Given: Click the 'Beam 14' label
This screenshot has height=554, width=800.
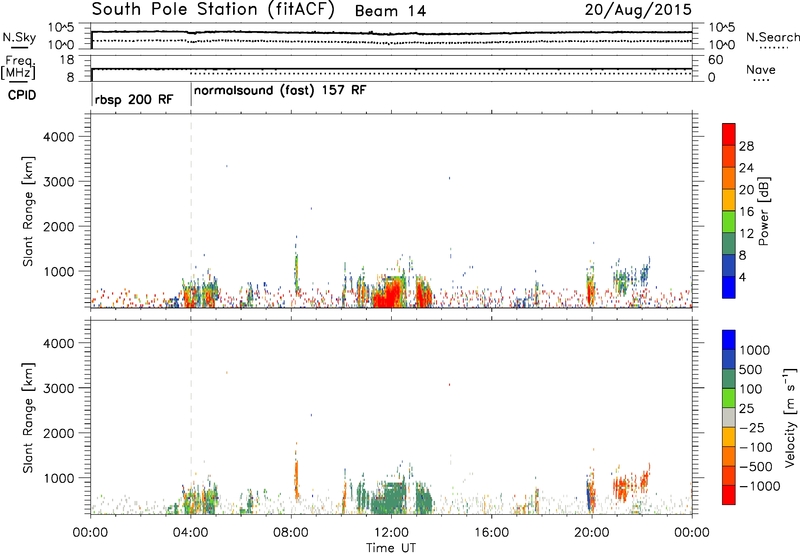Looking at the screenshot, I should coord(390,11).
